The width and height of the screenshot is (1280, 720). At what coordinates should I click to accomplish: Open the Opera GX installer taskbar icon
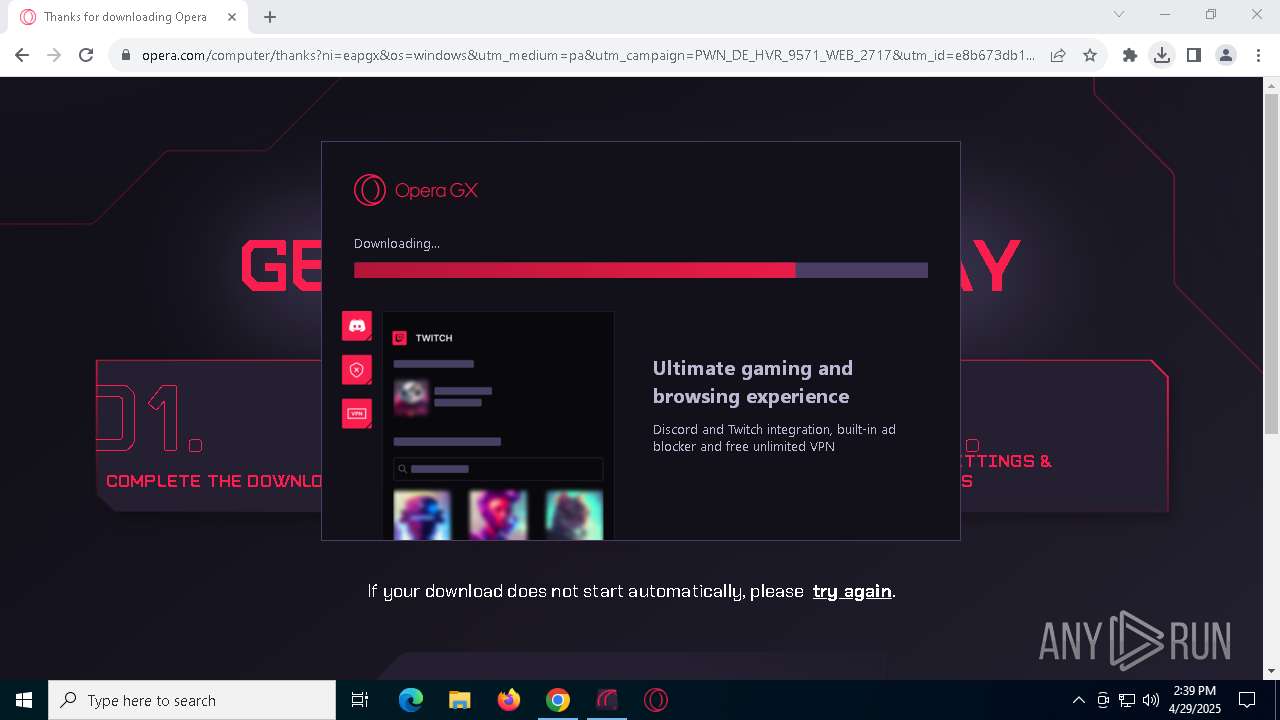click(607, 700)
